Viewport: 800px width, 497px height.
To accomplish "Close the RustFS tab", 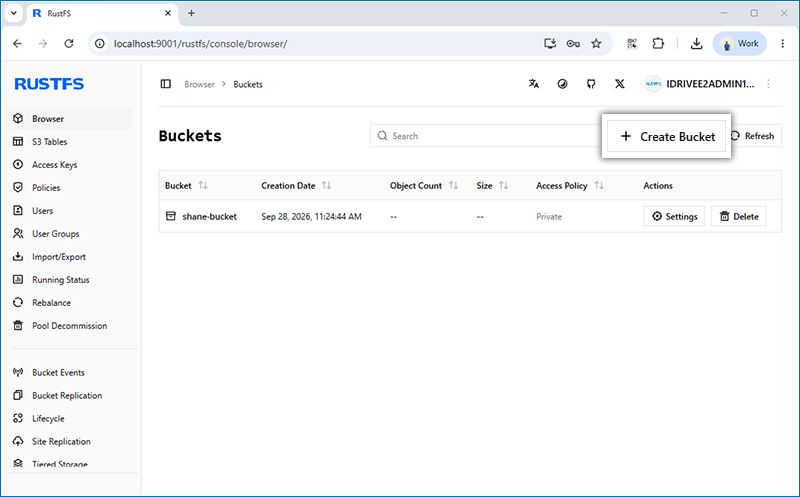I will point(168,13).
